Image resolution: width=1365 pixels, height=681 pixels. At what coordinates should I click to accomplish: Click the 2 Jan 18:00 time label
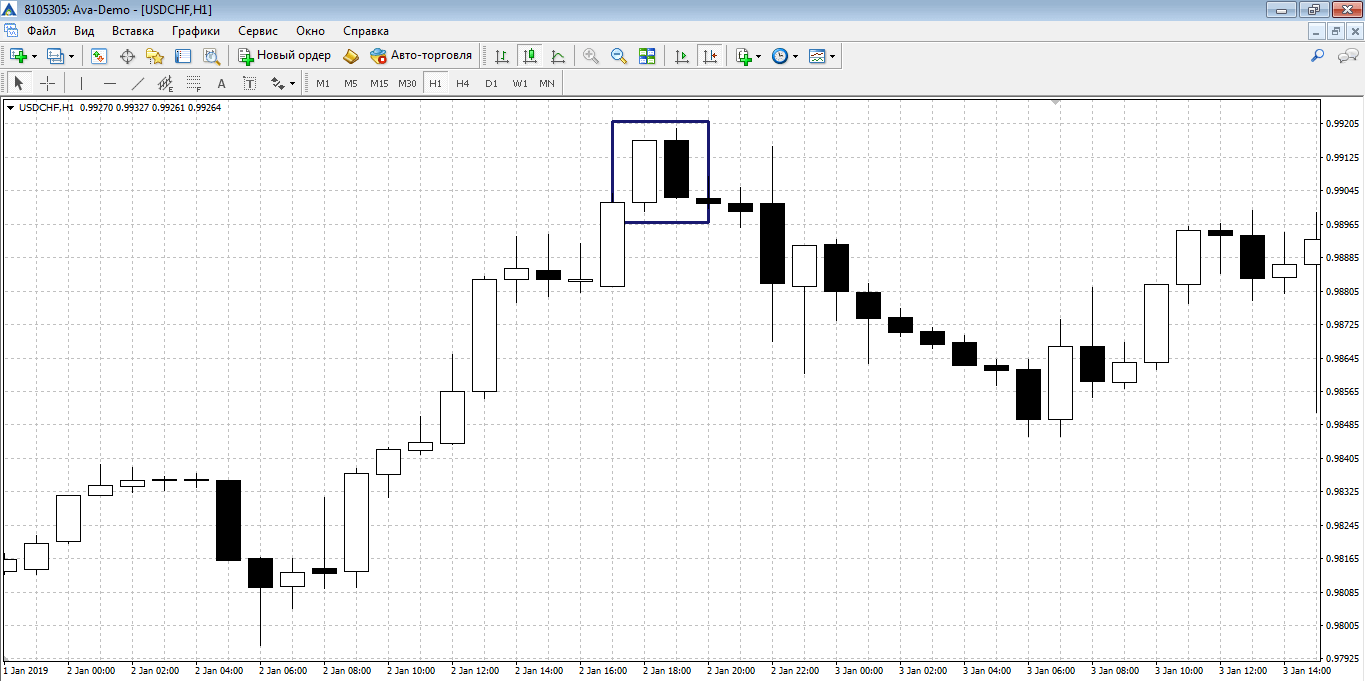pyautogui.click(x=668, y=671)
